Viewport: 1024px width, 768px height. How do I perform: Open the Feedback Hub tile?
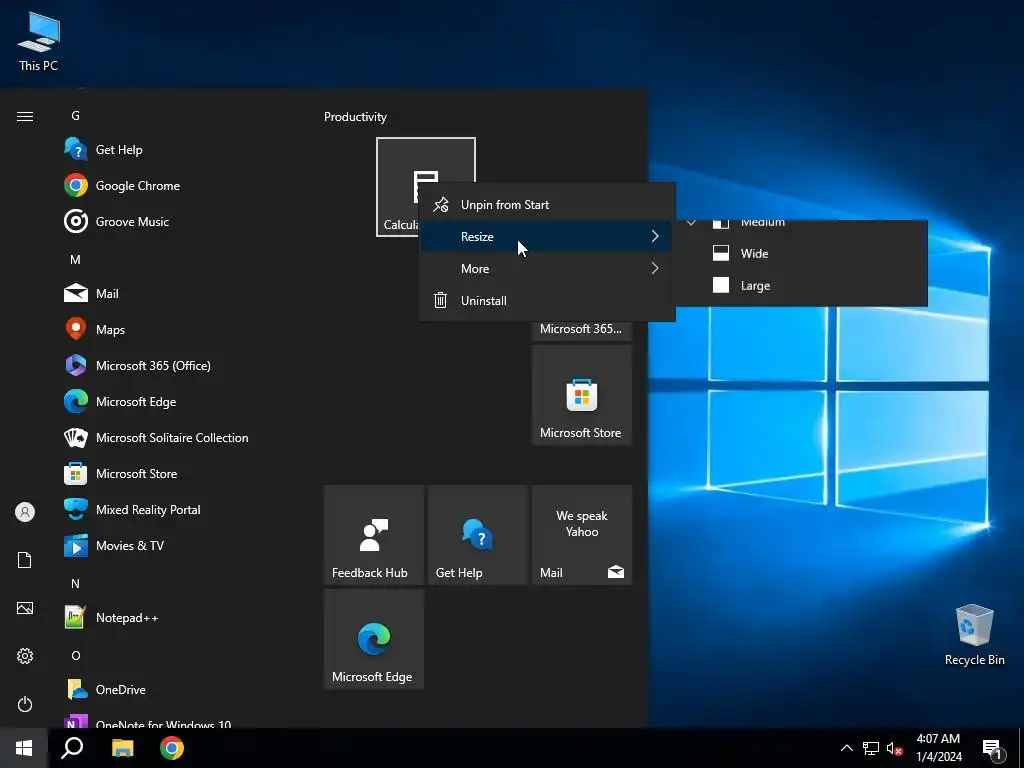click(x=374, y=535)
